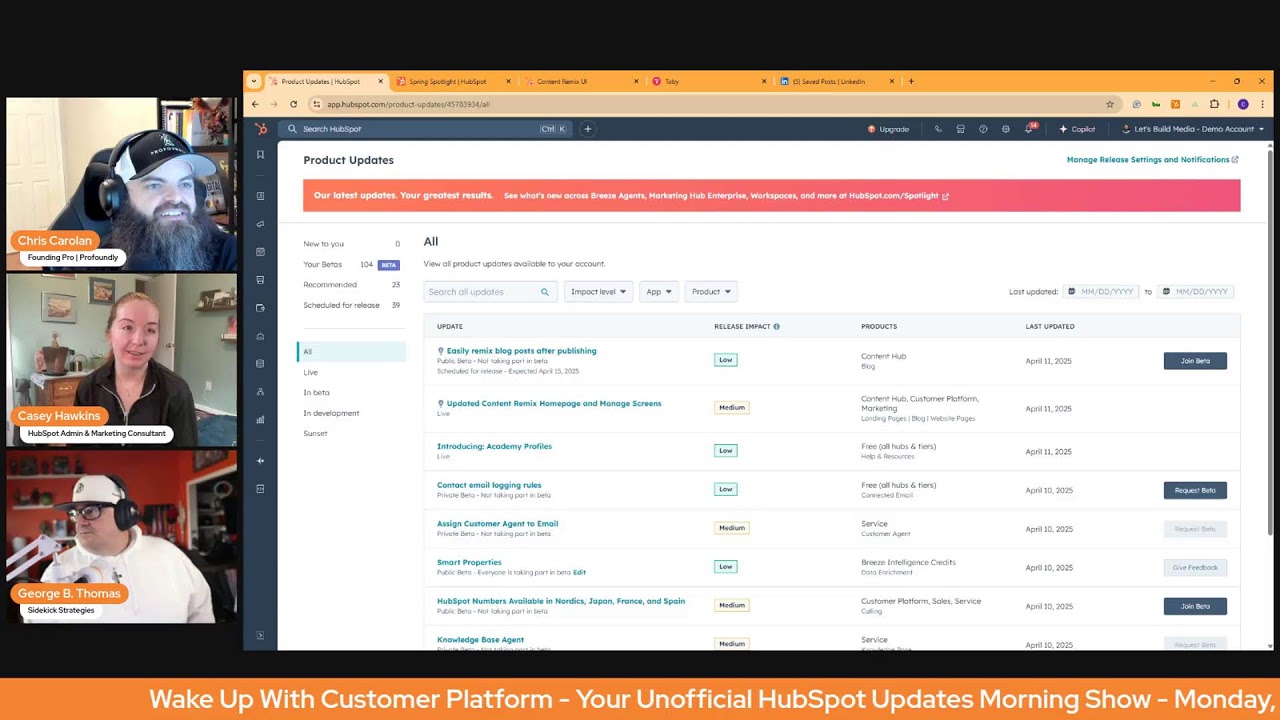Open Breeze sparkle icon in sidebar

click(x=260, y=461)
